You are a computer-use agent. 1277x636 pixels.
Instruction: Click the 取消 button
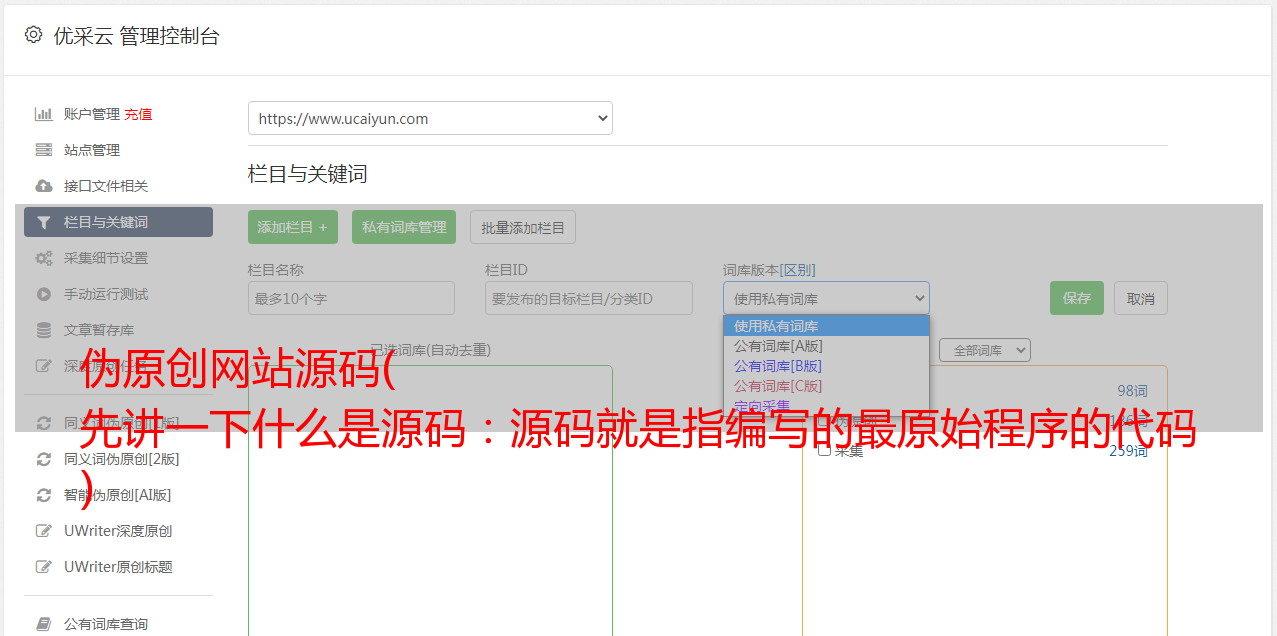coord(1141,298)
